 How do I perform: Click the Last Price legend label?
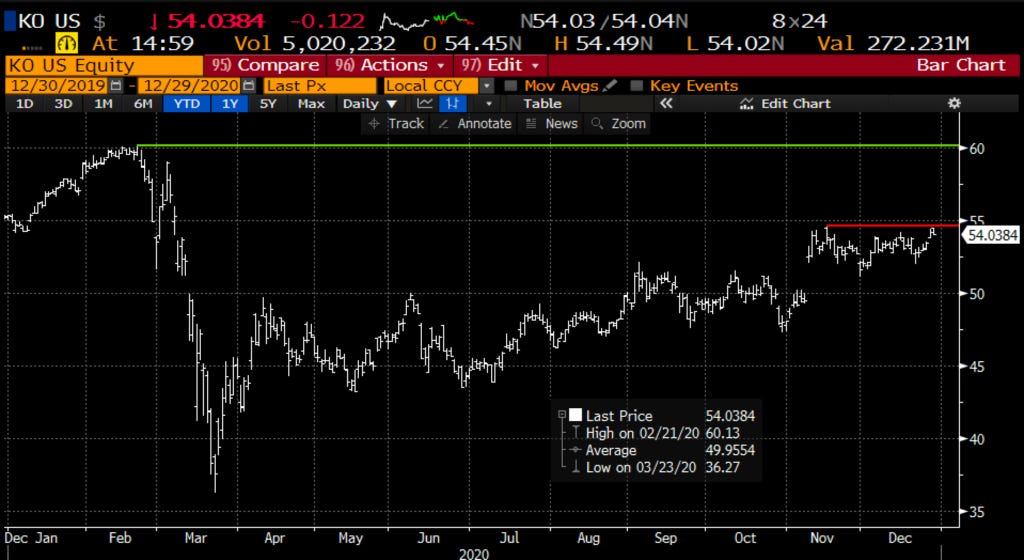click(619, 416)
